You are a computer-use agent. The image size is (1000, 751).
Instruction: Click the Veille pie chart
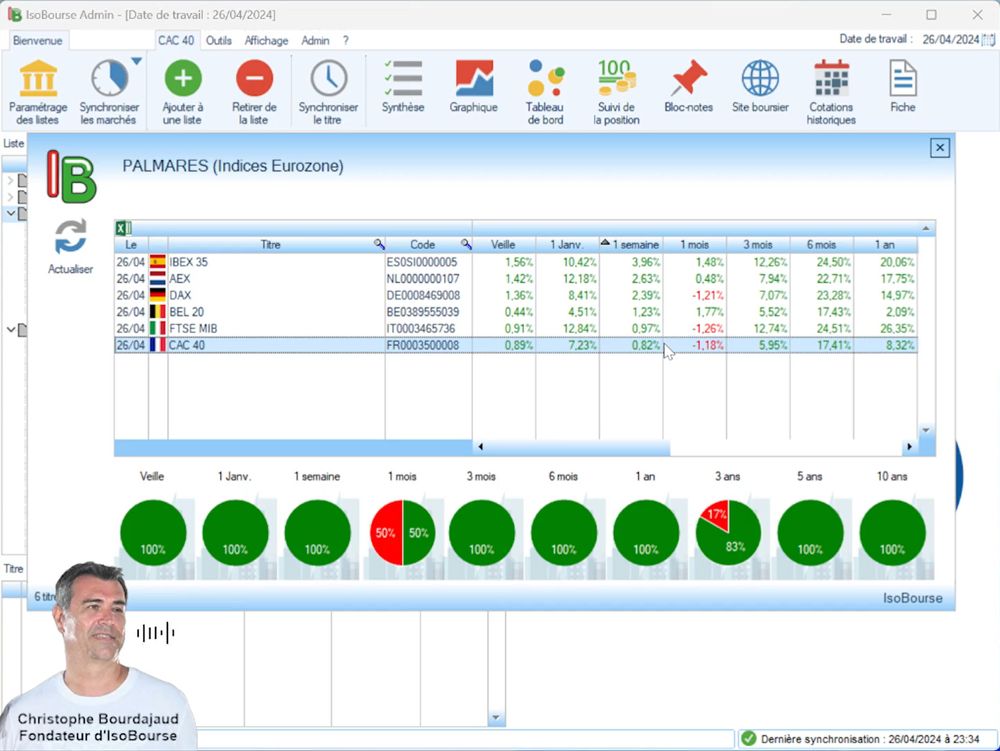[x=153, y=532]
